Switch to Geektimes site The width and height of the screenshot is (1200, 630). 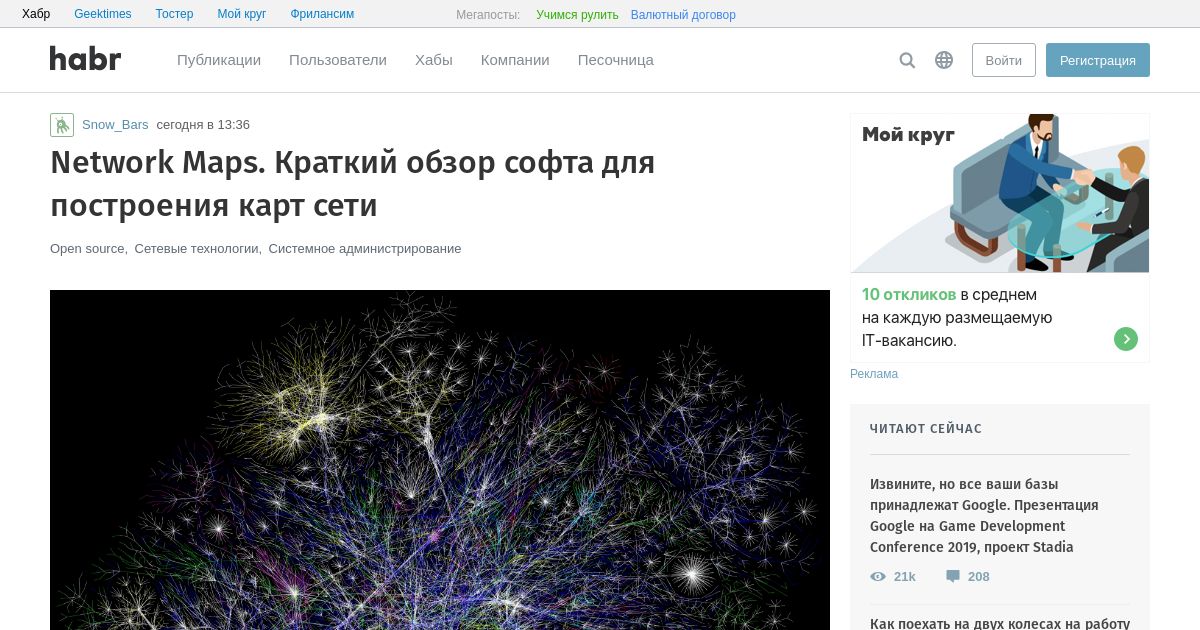click(x=103, y=14)
